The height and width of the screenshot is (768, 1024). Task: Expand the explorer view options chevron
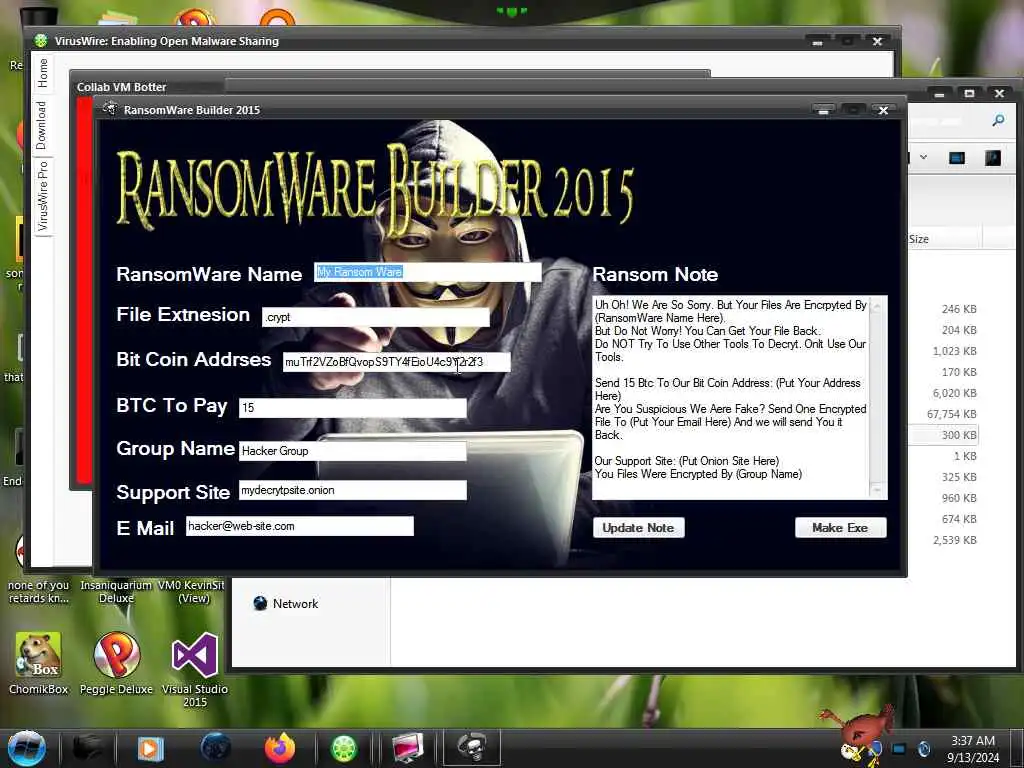[x=923, y=157]
